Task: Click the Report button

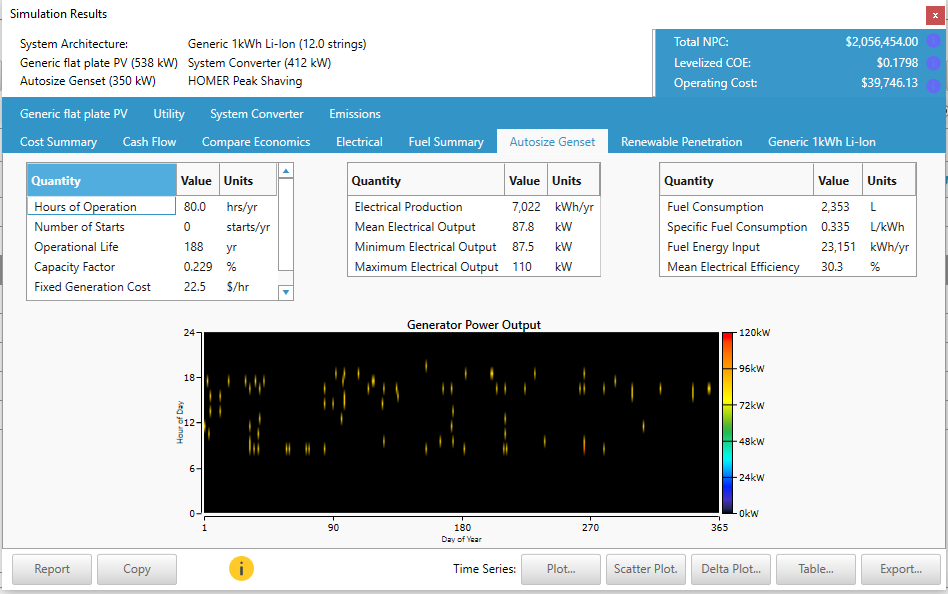Action: (x=51, y=567)
